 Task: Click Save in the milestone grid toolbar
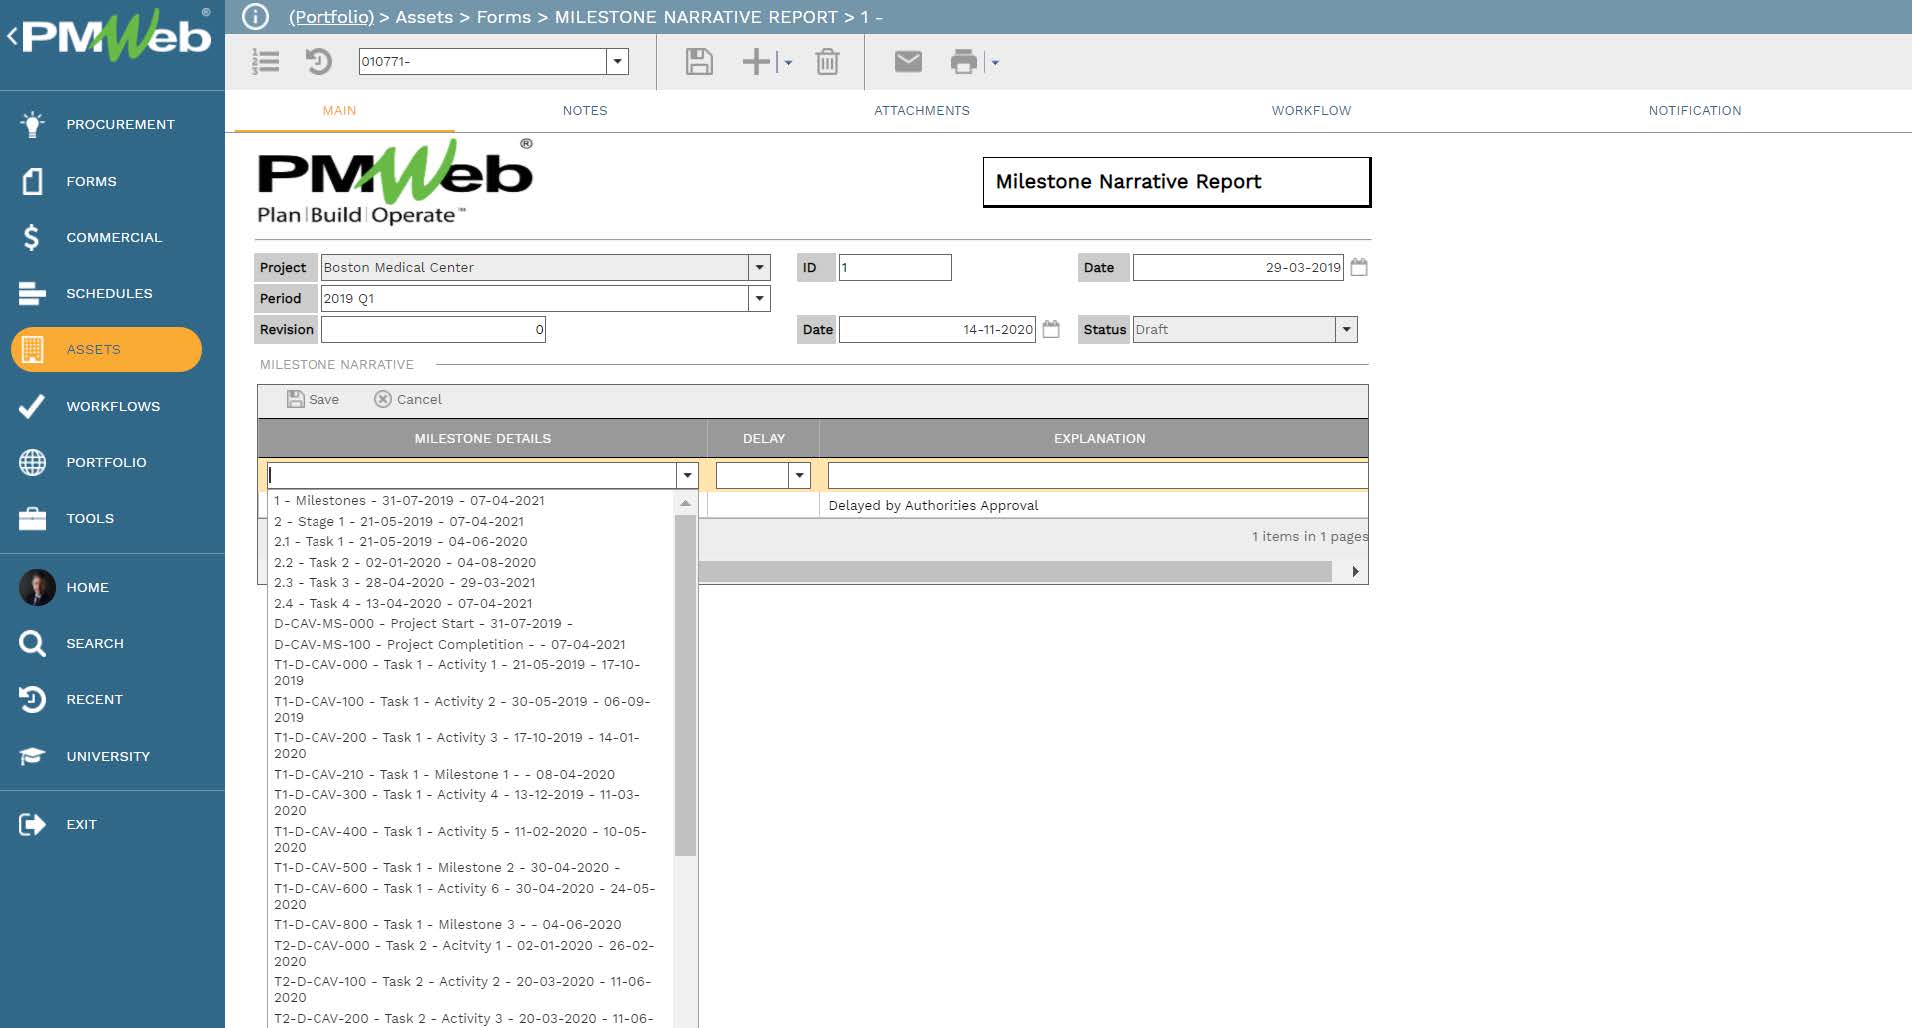coord(313,399)
